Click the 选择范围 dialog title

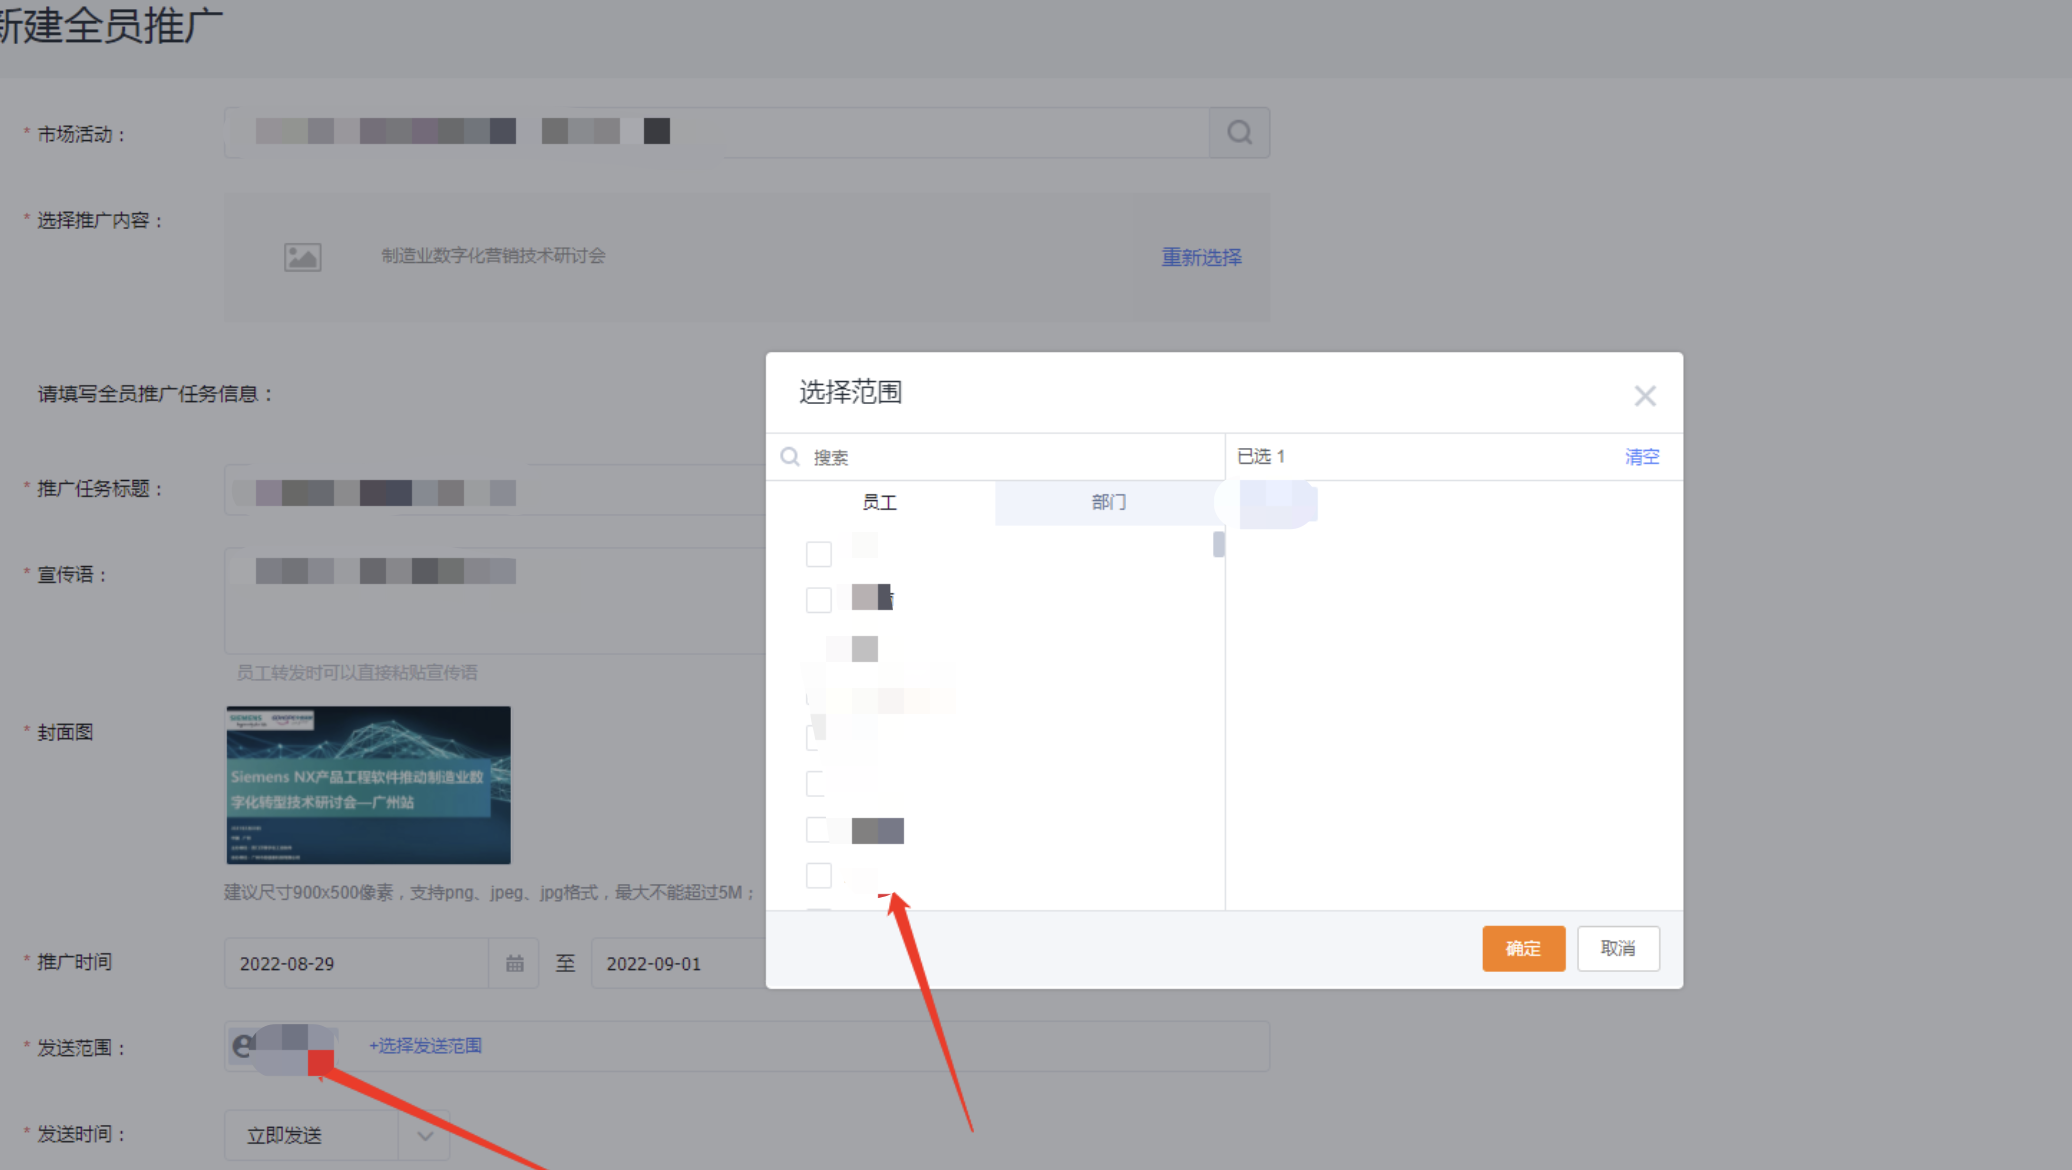[851, 392]
